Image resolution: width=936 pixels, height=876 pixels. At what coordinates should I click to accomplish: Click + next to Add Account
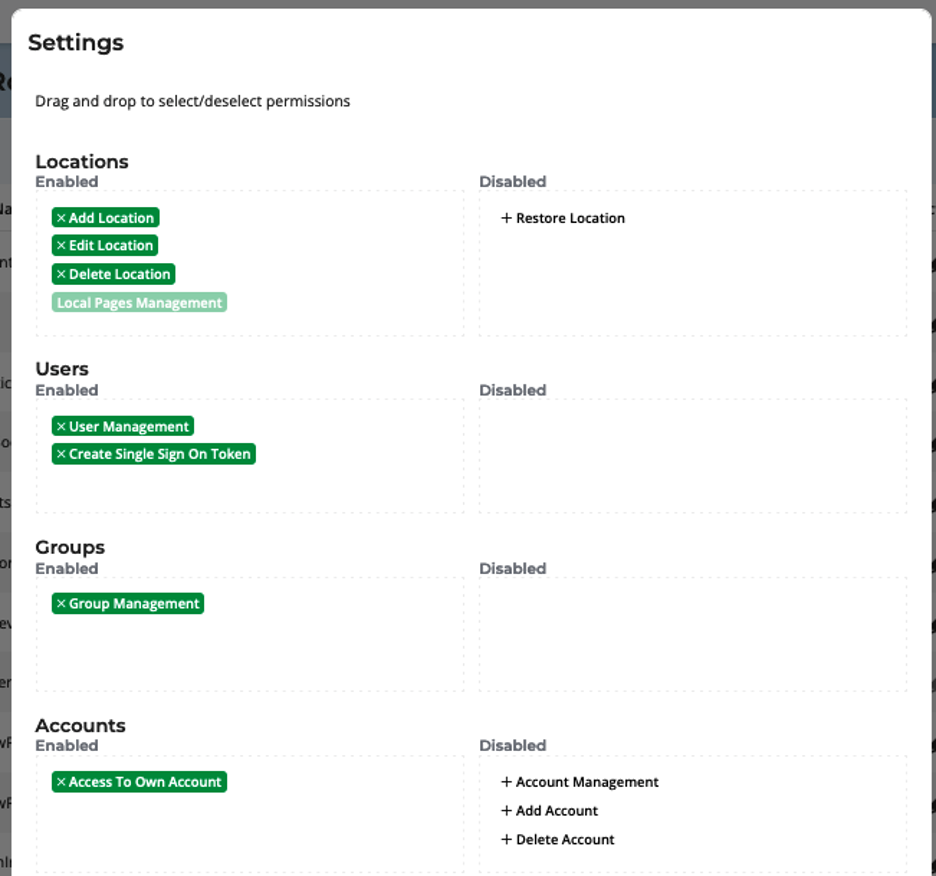[505, 811]
